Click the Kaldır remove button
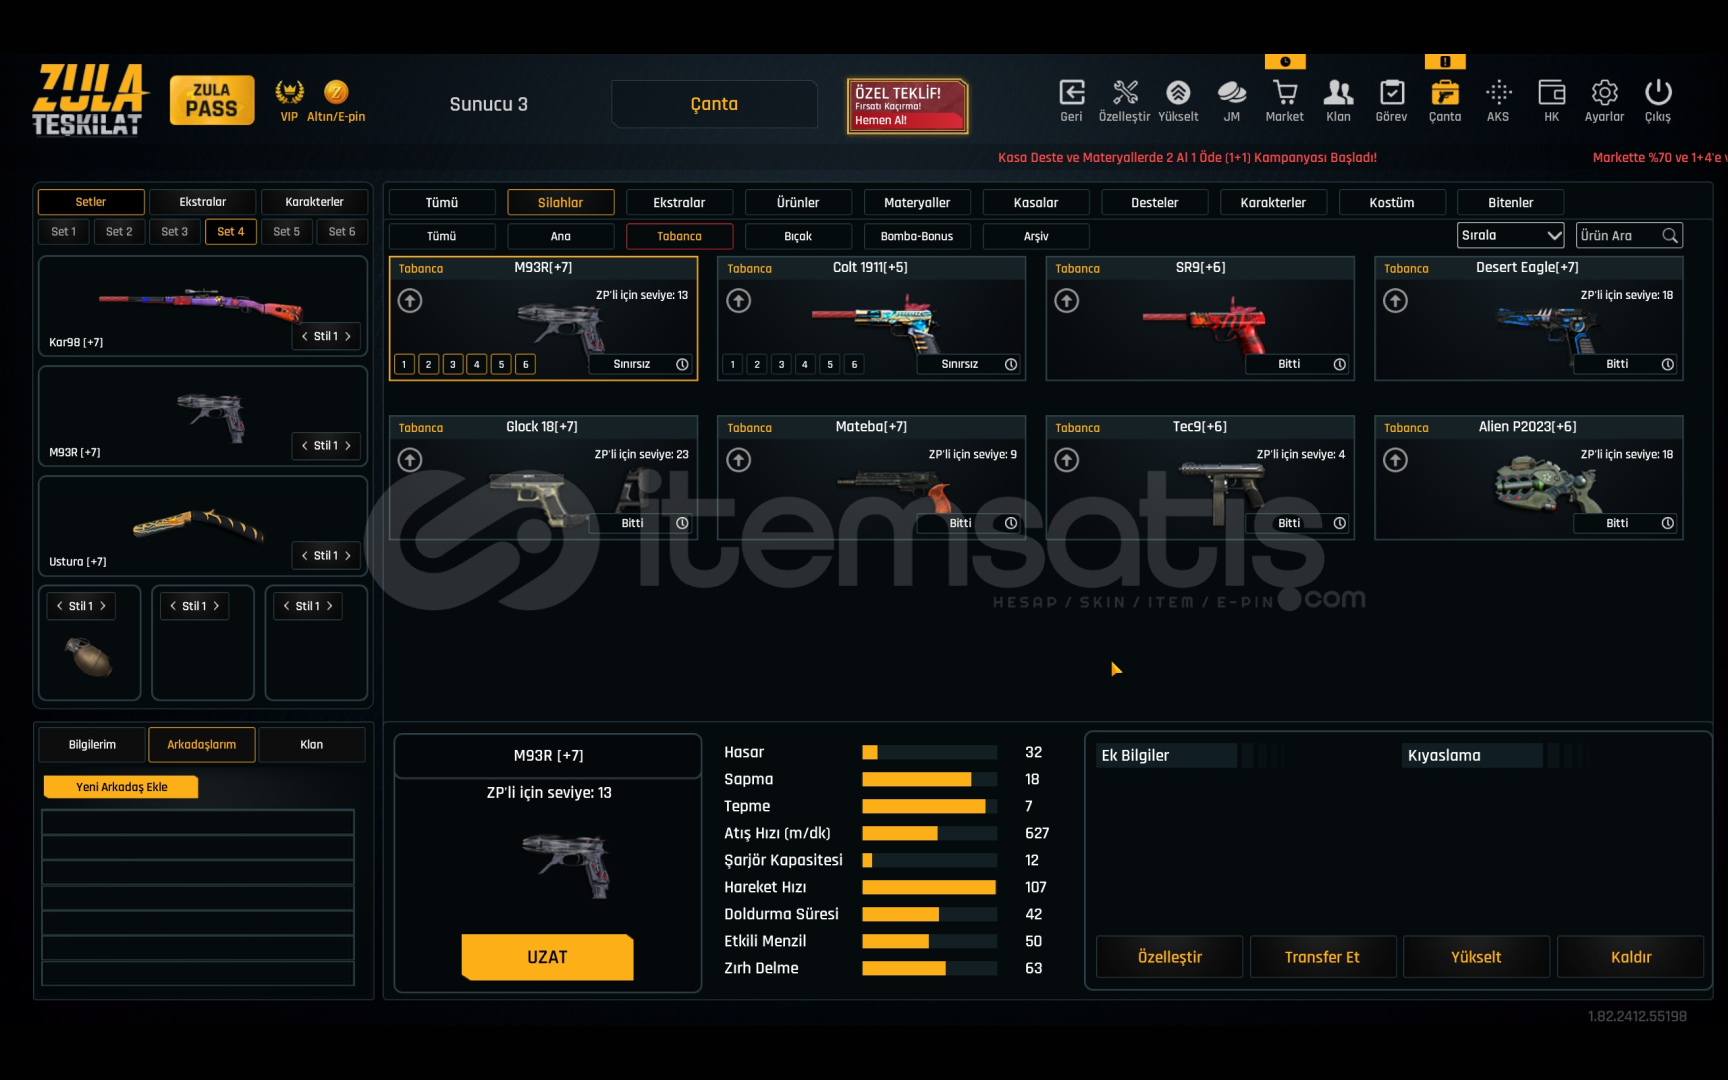1728x1080 pixels. click(x=1631, y=957)
